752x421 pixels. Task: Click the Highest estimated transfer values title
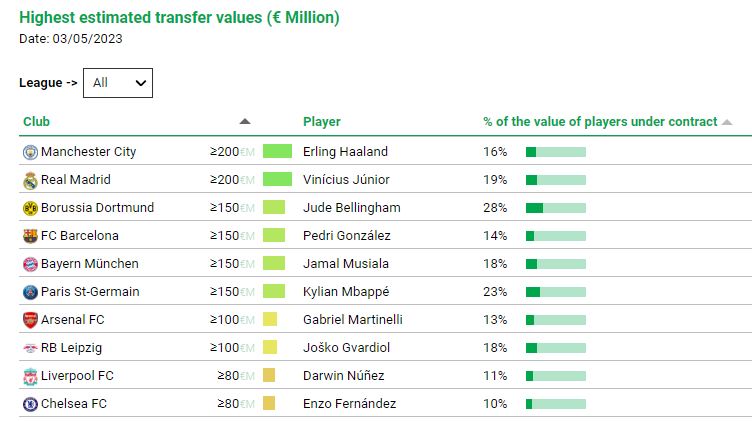[x=179, y=18]
